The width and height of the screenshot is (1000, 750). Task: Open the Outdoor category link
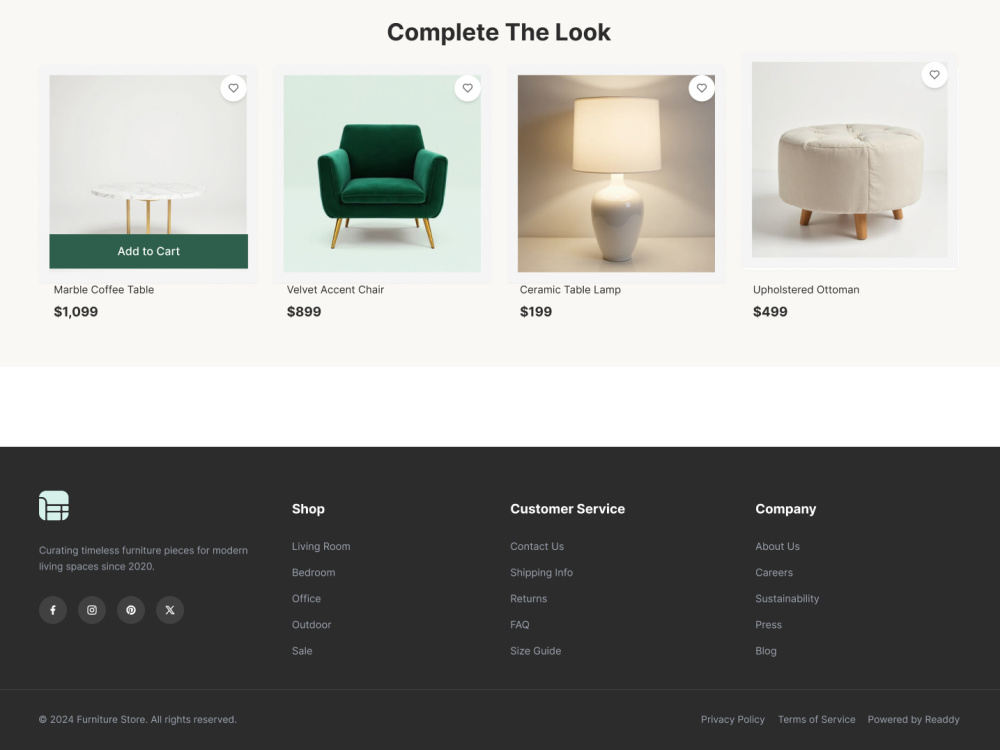pos(311,625)
